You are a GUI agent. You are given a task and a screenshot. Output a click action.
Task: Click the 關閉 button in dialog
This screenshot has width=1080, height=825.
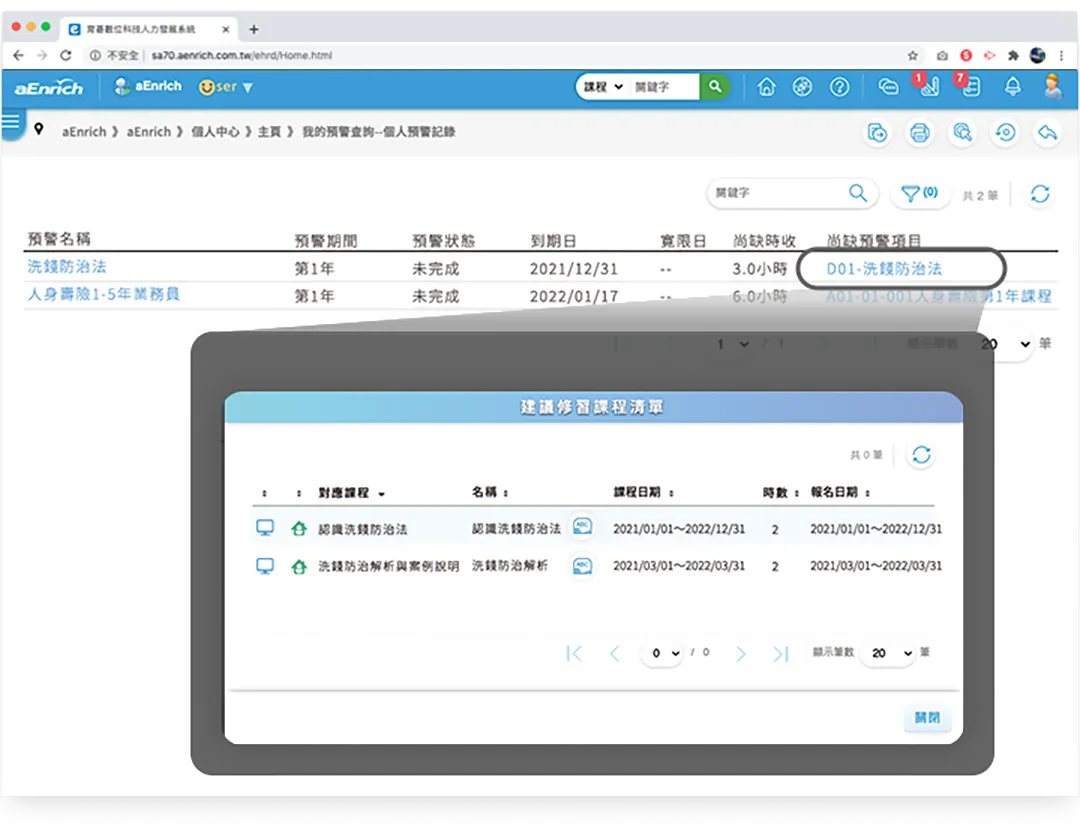[927, 718]
